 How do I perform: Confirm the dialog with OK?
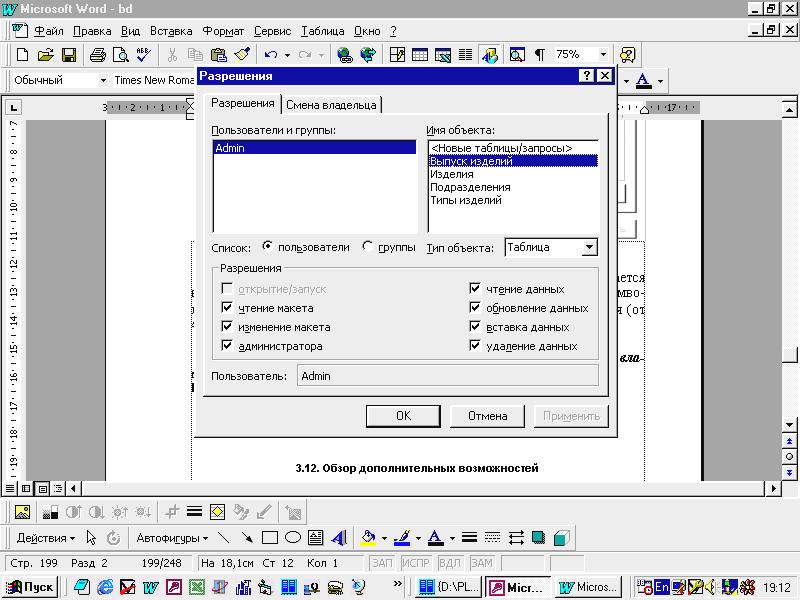[403, 416]
